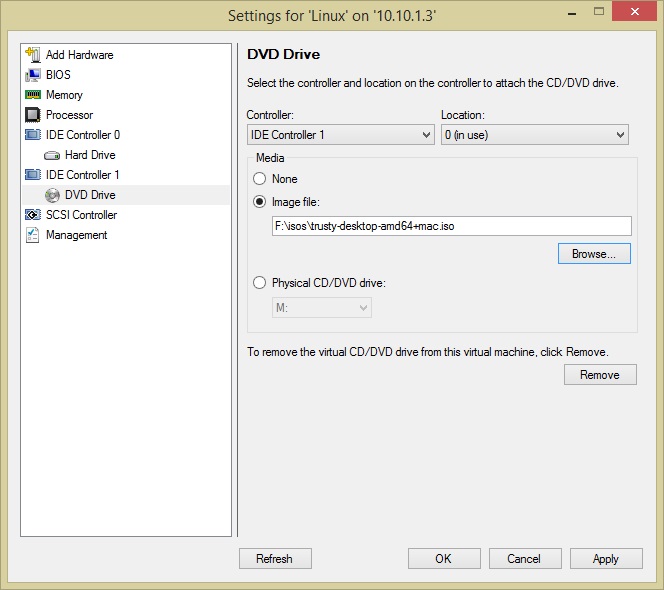Select the None media radio button
The image size is (664, 590).
click(259, 179)
